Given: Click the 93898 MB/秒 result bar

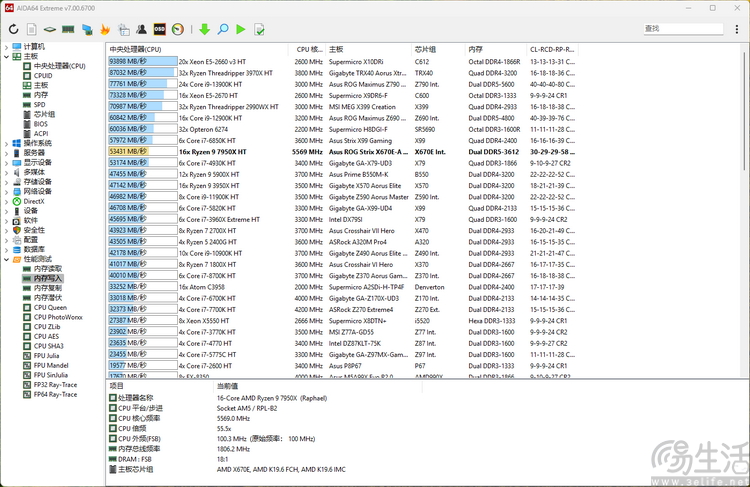Looking at the screenshot, I should pos(143,61).
